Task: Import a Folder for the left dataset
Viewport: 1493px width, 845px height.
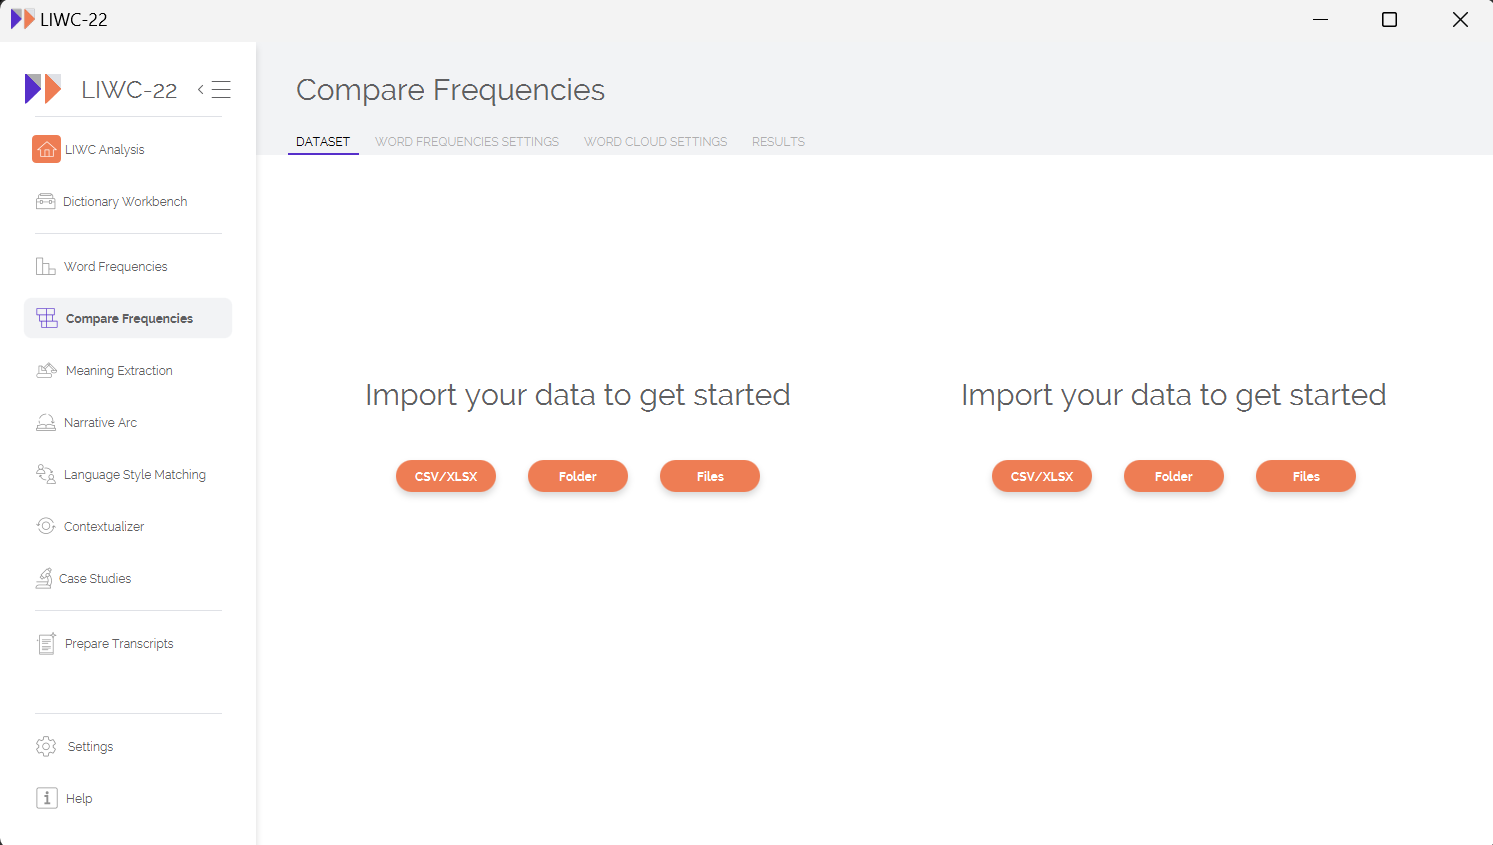Action: click(578, 476)
